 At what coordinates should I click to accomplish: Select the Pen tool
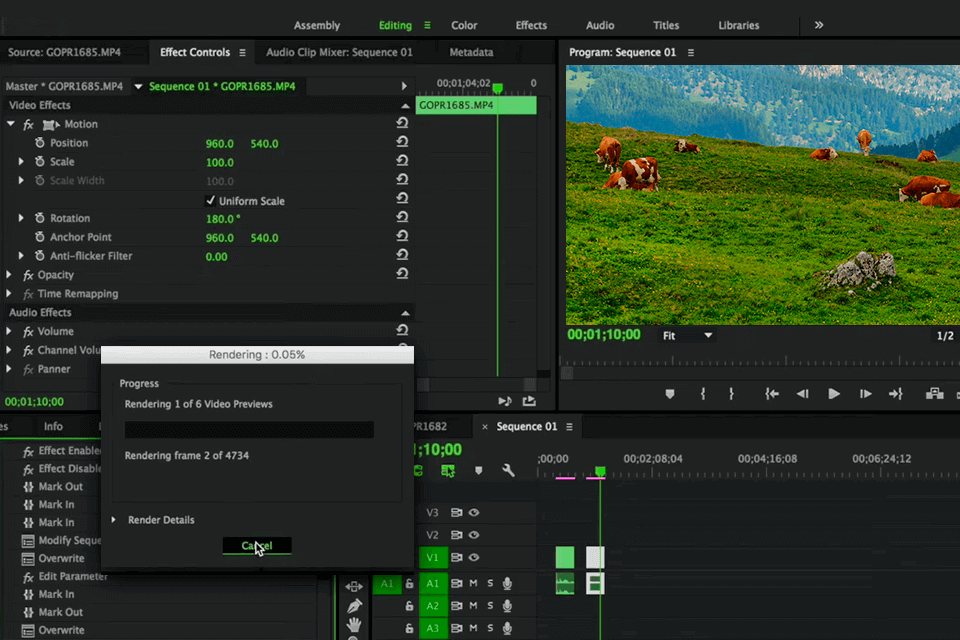point(354,606)
